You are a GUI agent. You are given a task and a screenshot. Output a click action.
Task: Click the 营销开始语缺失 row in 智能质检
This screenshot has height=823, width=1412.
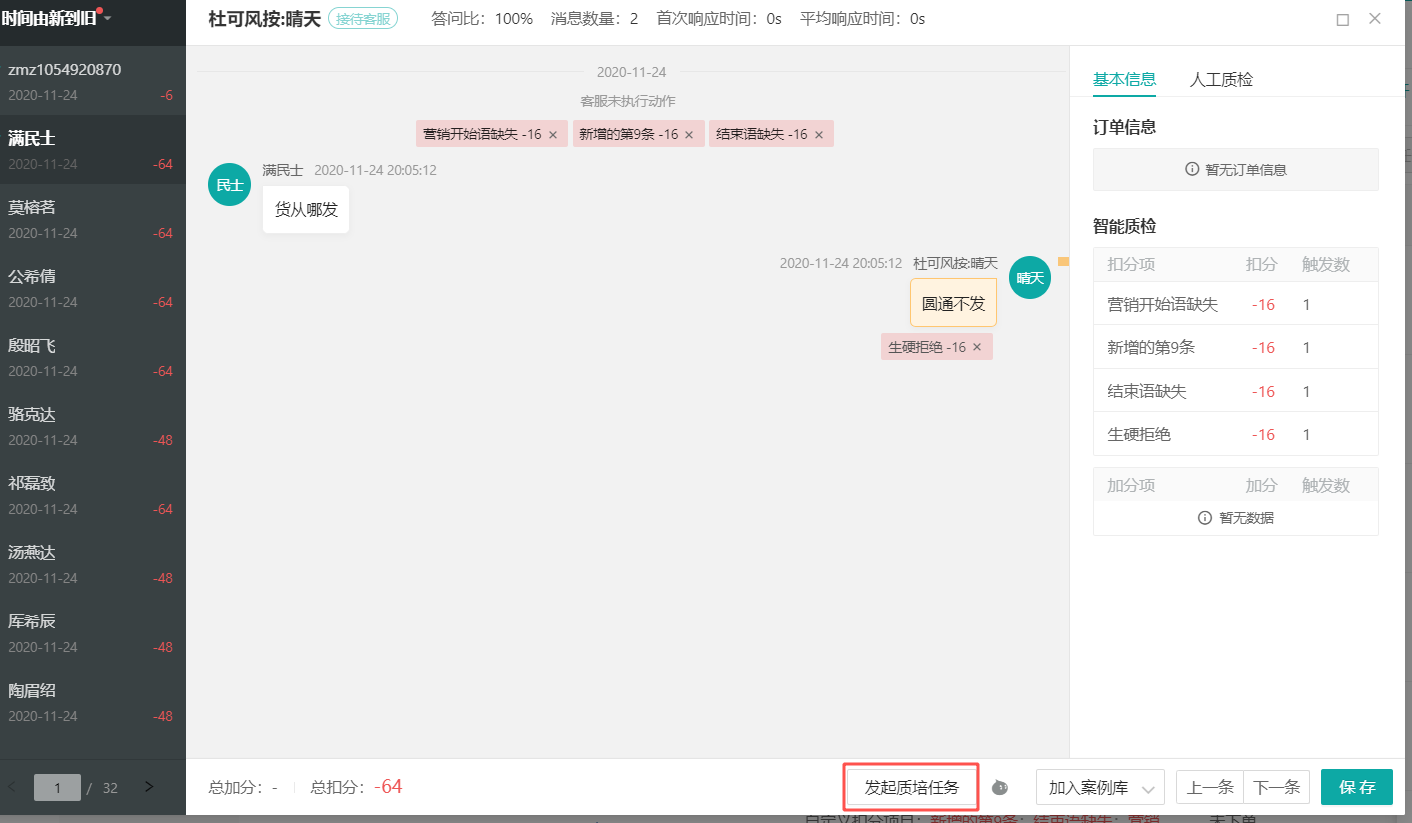[x=1235, y=304]
